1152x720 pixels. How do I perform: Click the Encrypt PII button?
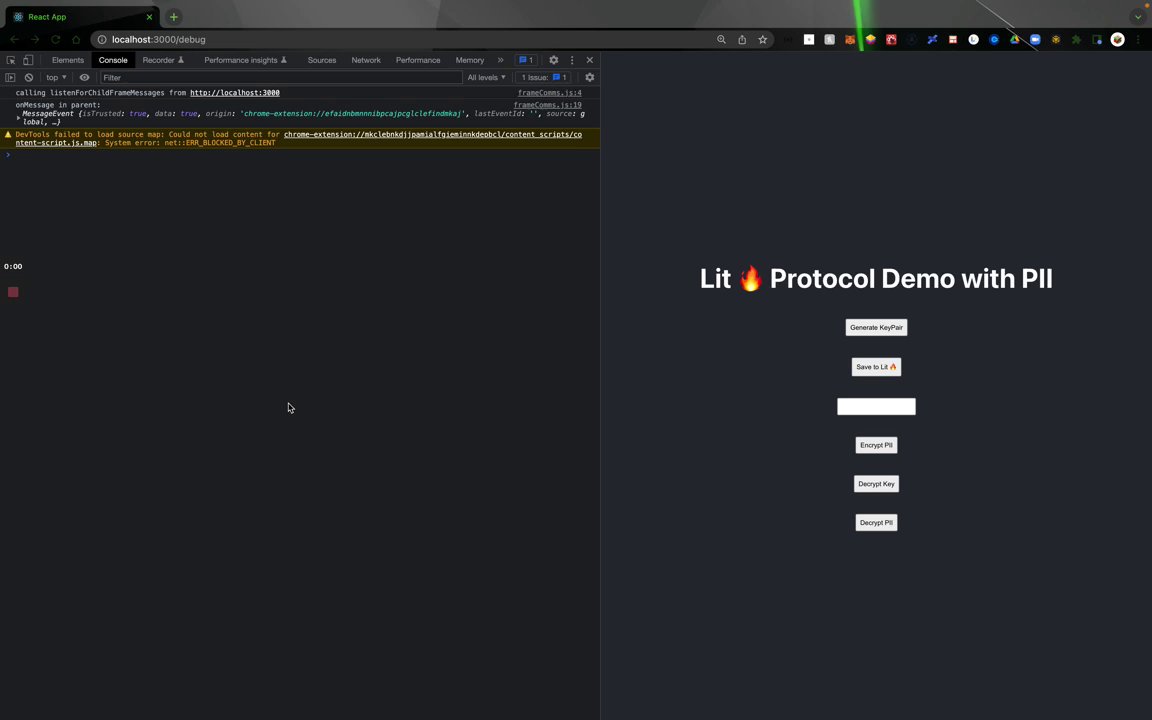876,445
